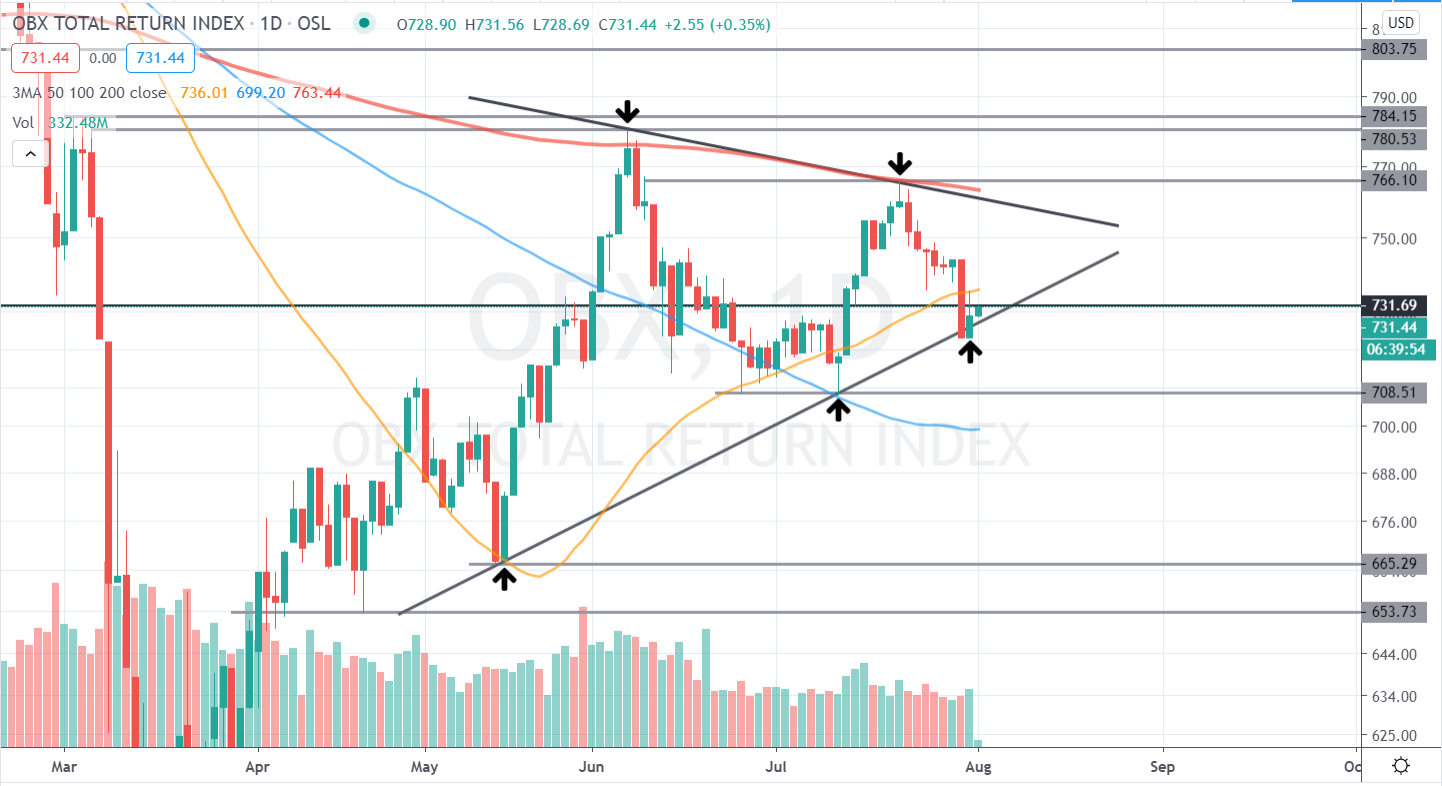Collapse the indicator legend with chevron

(x=30, y=153)
